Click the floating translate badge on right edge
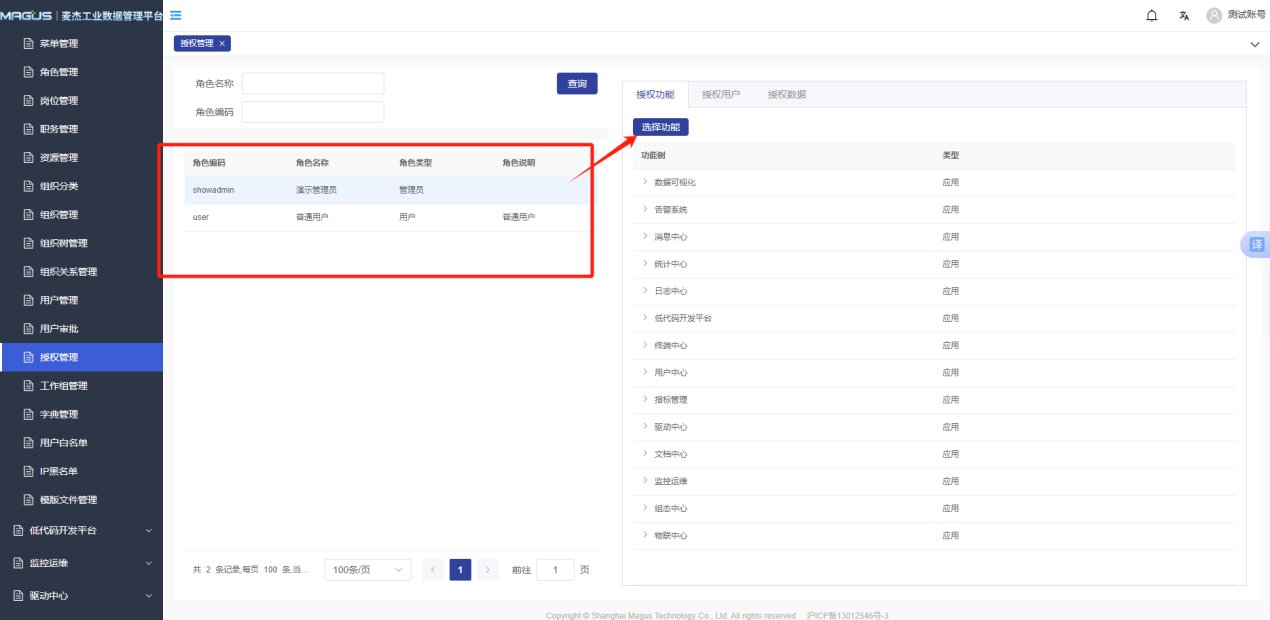Image resolution: width=1270 pixels, height=620 pixels. (x=1256, y=245)
